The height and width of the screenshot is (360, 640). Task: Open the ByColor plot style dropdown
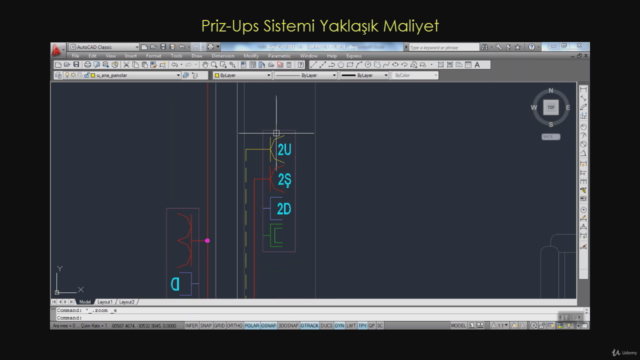[x=415, y=76]
